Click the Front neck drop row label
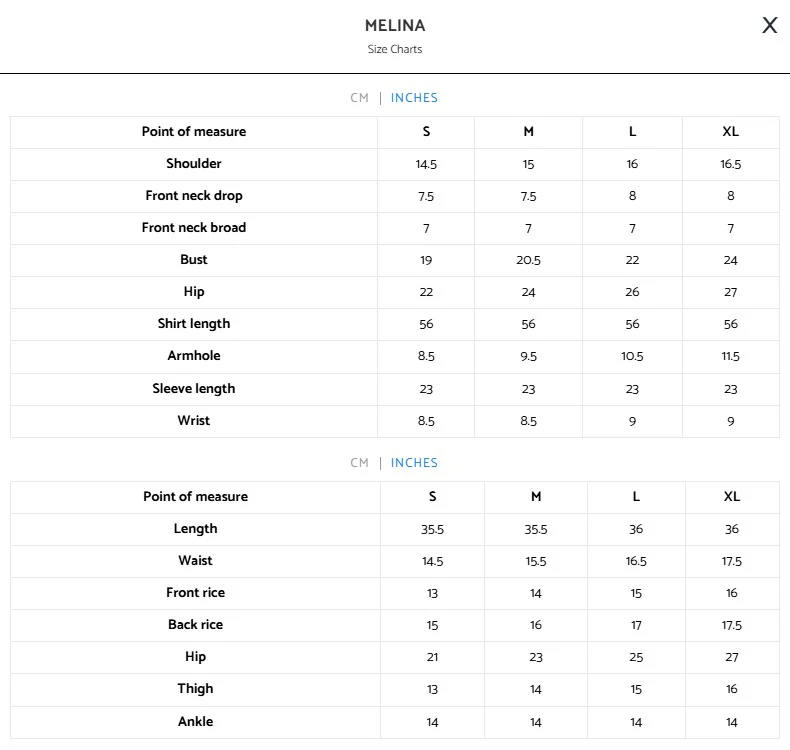This screenshot has width=790, height=750. (x=194, y=196)
